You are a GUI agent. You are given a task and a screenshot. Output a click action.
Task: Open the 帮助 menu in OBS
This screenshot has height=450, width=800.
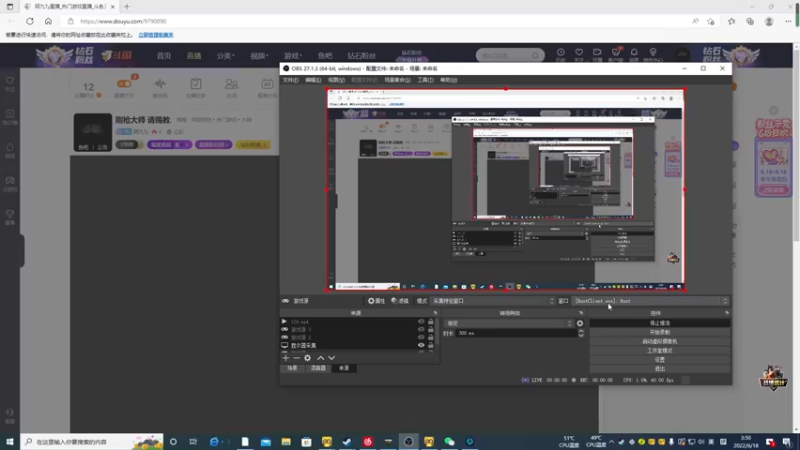click(448, 80)
